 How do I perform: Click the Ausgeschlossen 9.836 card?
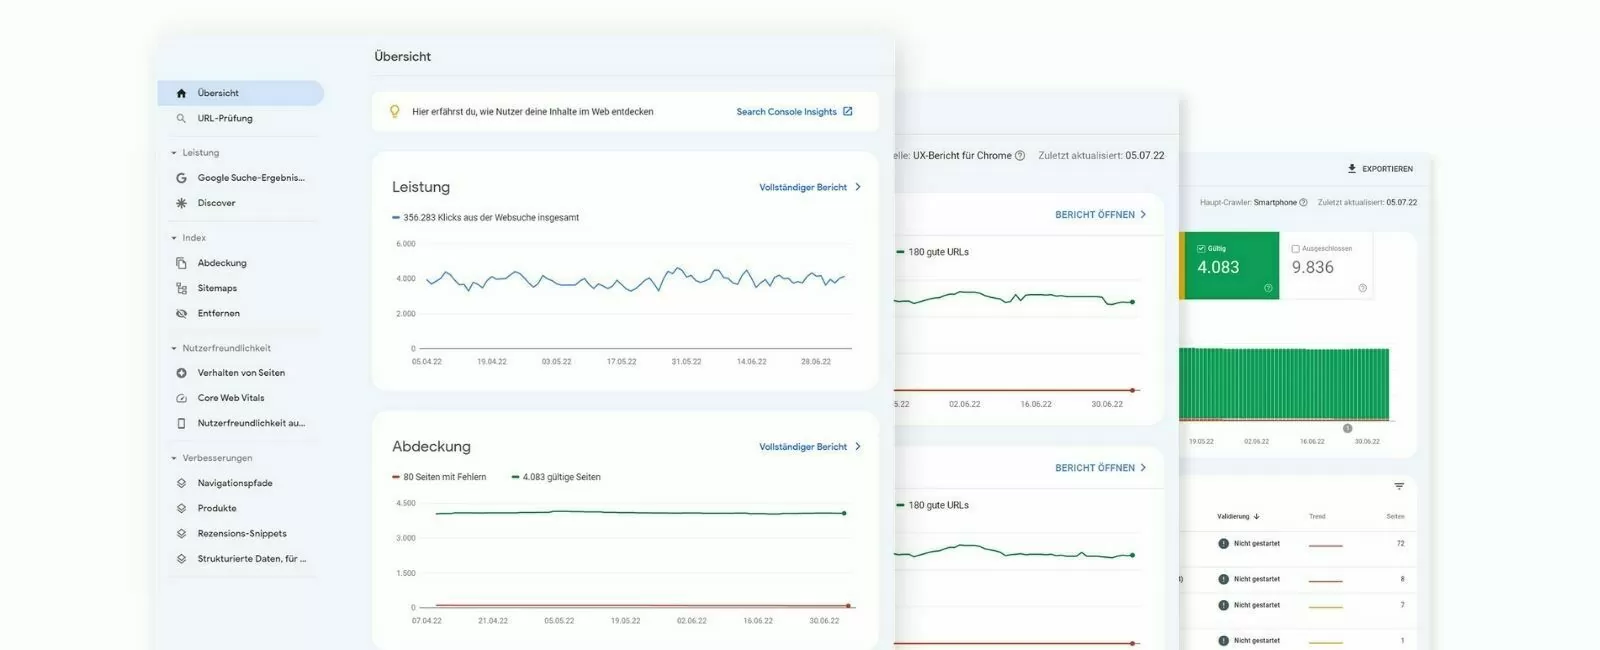coord(1327,266)
